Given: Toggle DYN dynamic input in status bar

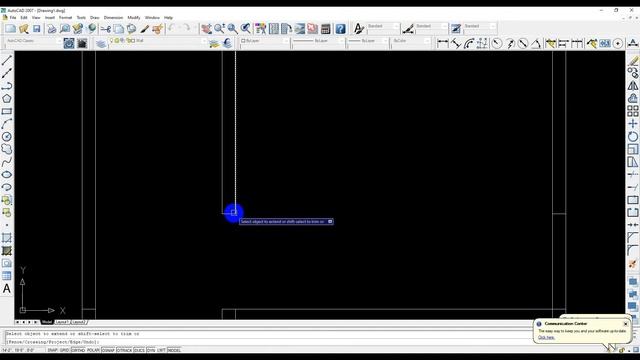Looking at the screenshot, I should pos(151,350).
